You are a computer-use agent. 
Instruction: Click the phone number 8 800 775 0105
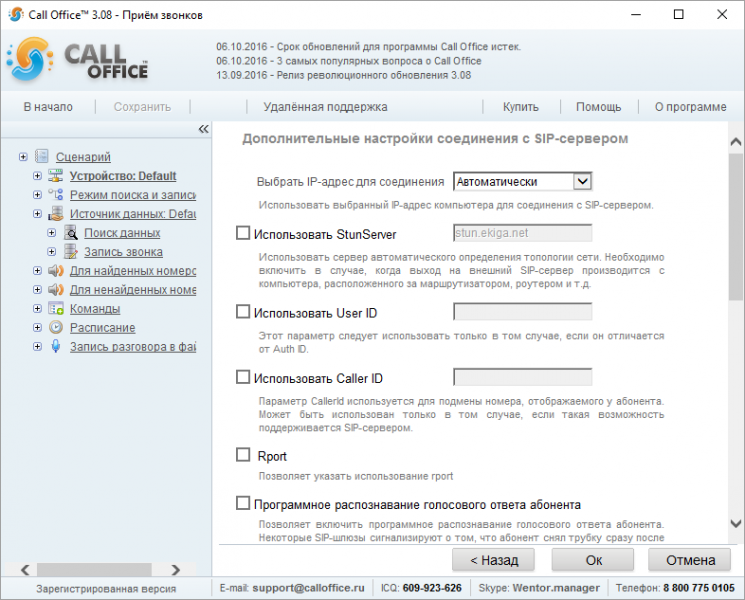(x=699, y=588)
